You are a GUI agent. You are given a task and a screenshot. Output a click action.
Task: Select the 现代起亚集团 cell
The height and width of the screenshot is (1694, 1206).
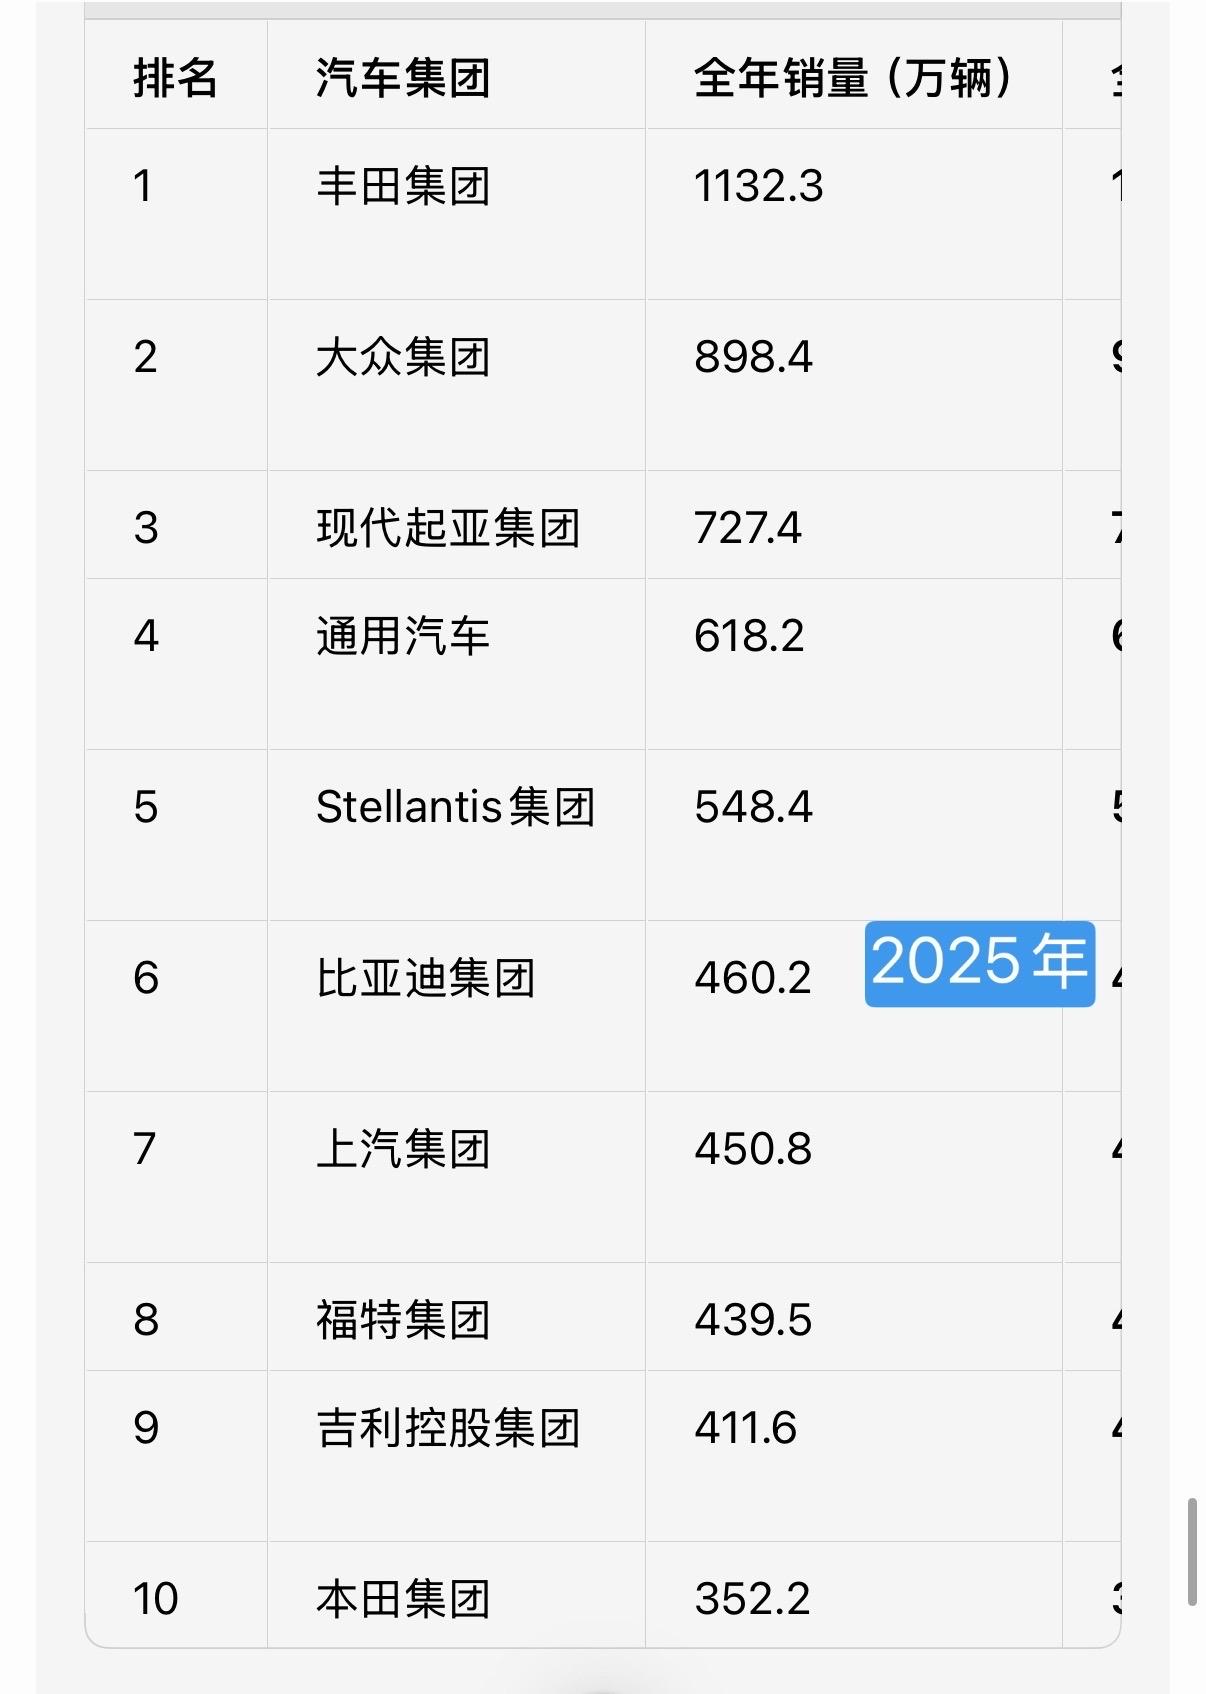456,525
